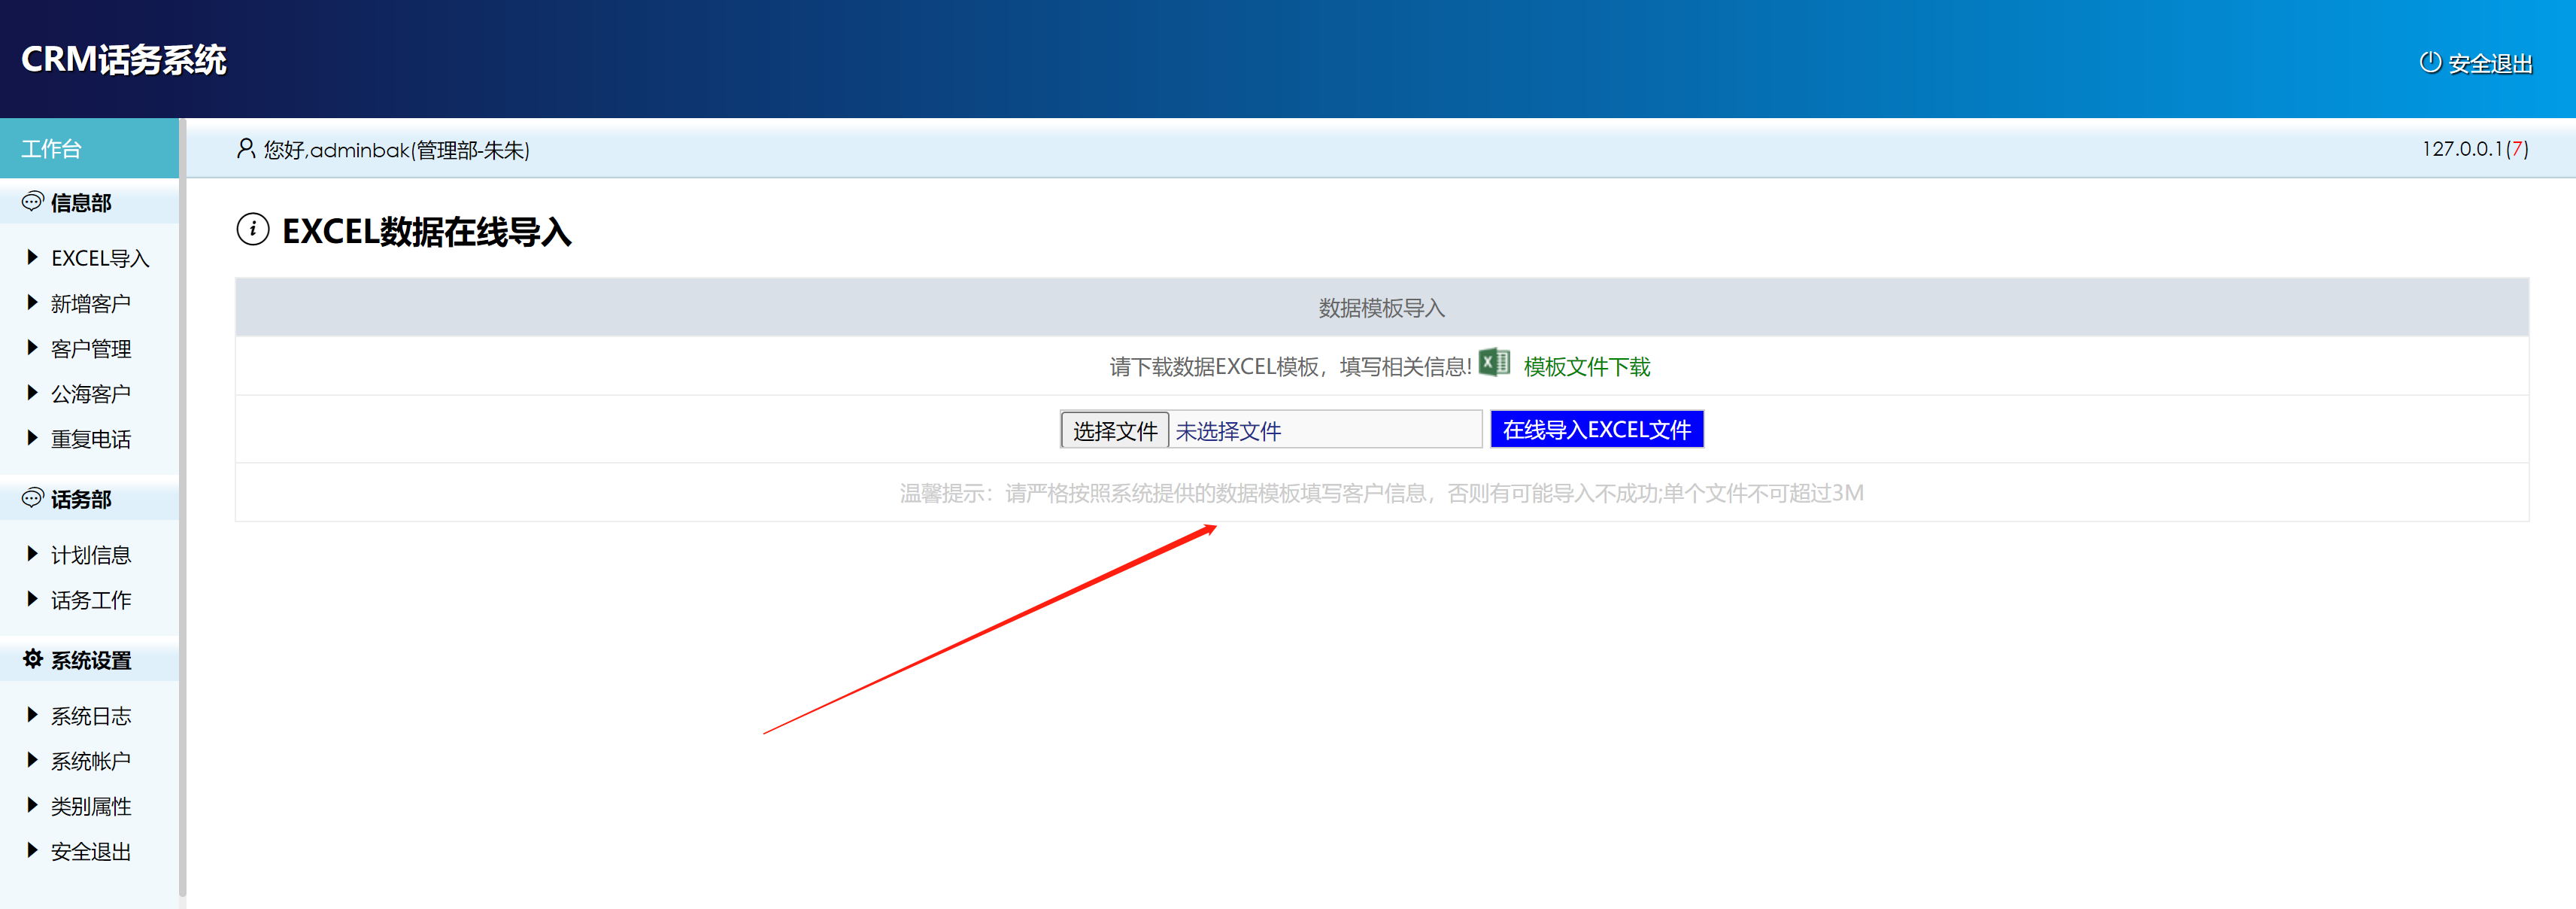This screenshot has height=909, width=2576.
Task: Expand the 话务部 section header
Action: click(80, 499)
